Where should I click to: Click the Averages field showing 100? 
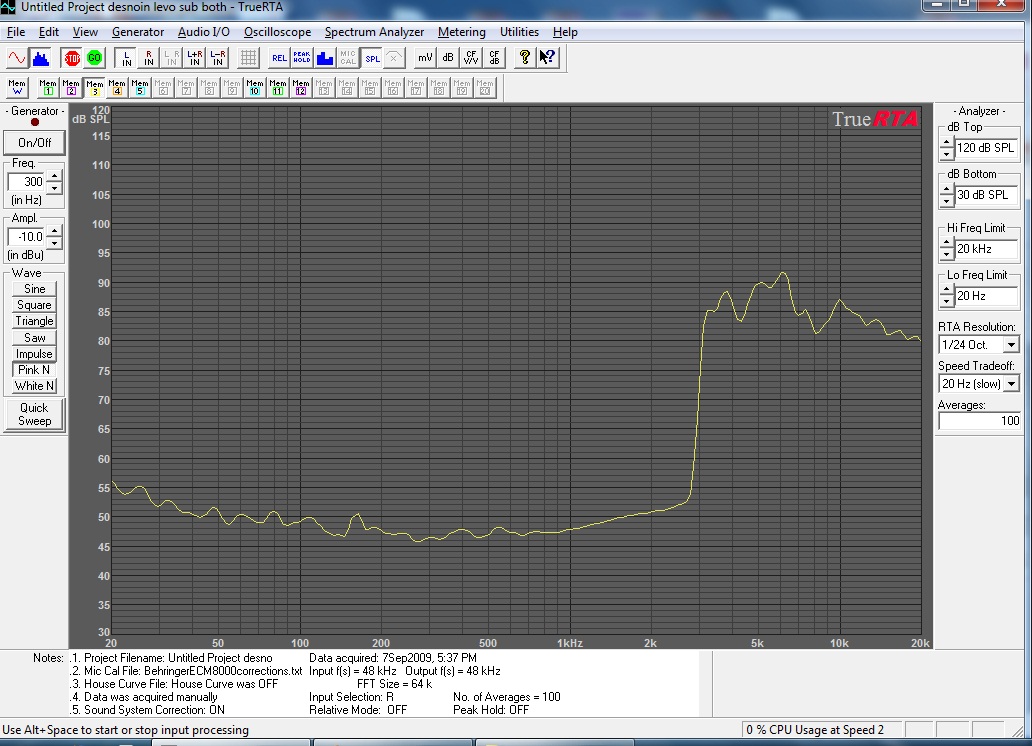coord(979,421)
